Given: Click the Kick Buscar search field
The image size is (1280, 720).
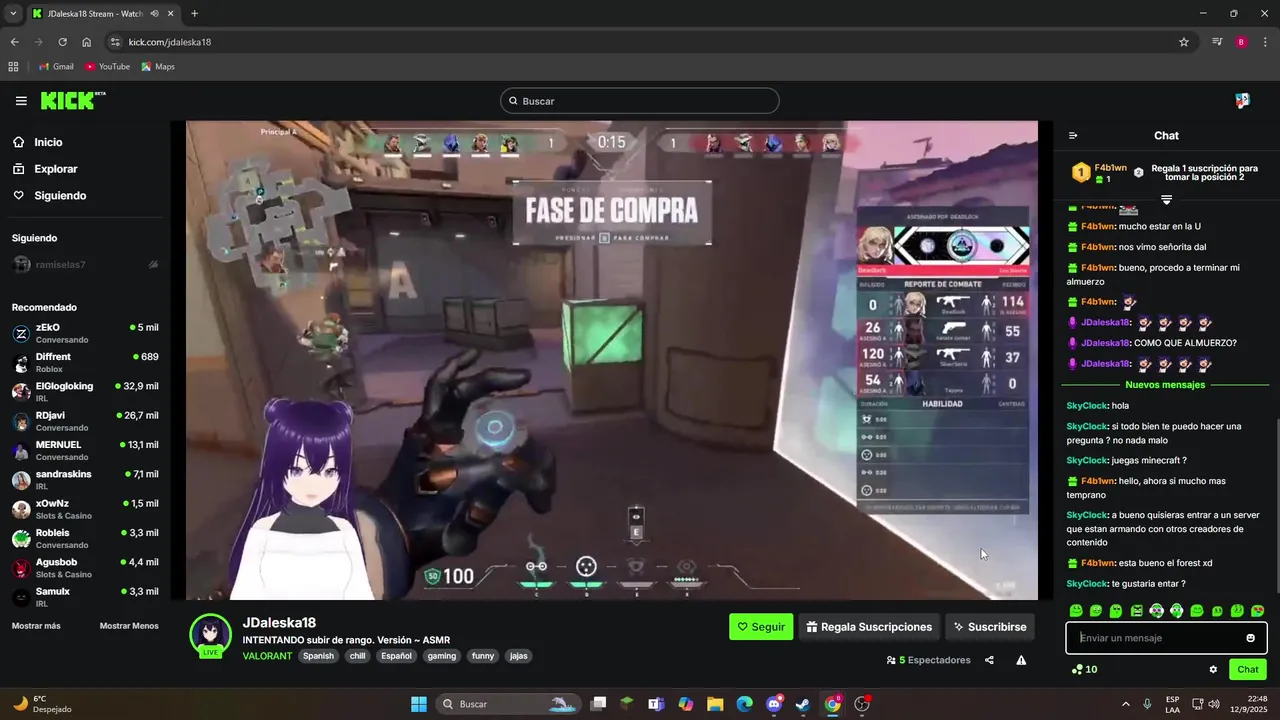Looking at the screenshot, I should pyautogui.click(x=639, y=101).
